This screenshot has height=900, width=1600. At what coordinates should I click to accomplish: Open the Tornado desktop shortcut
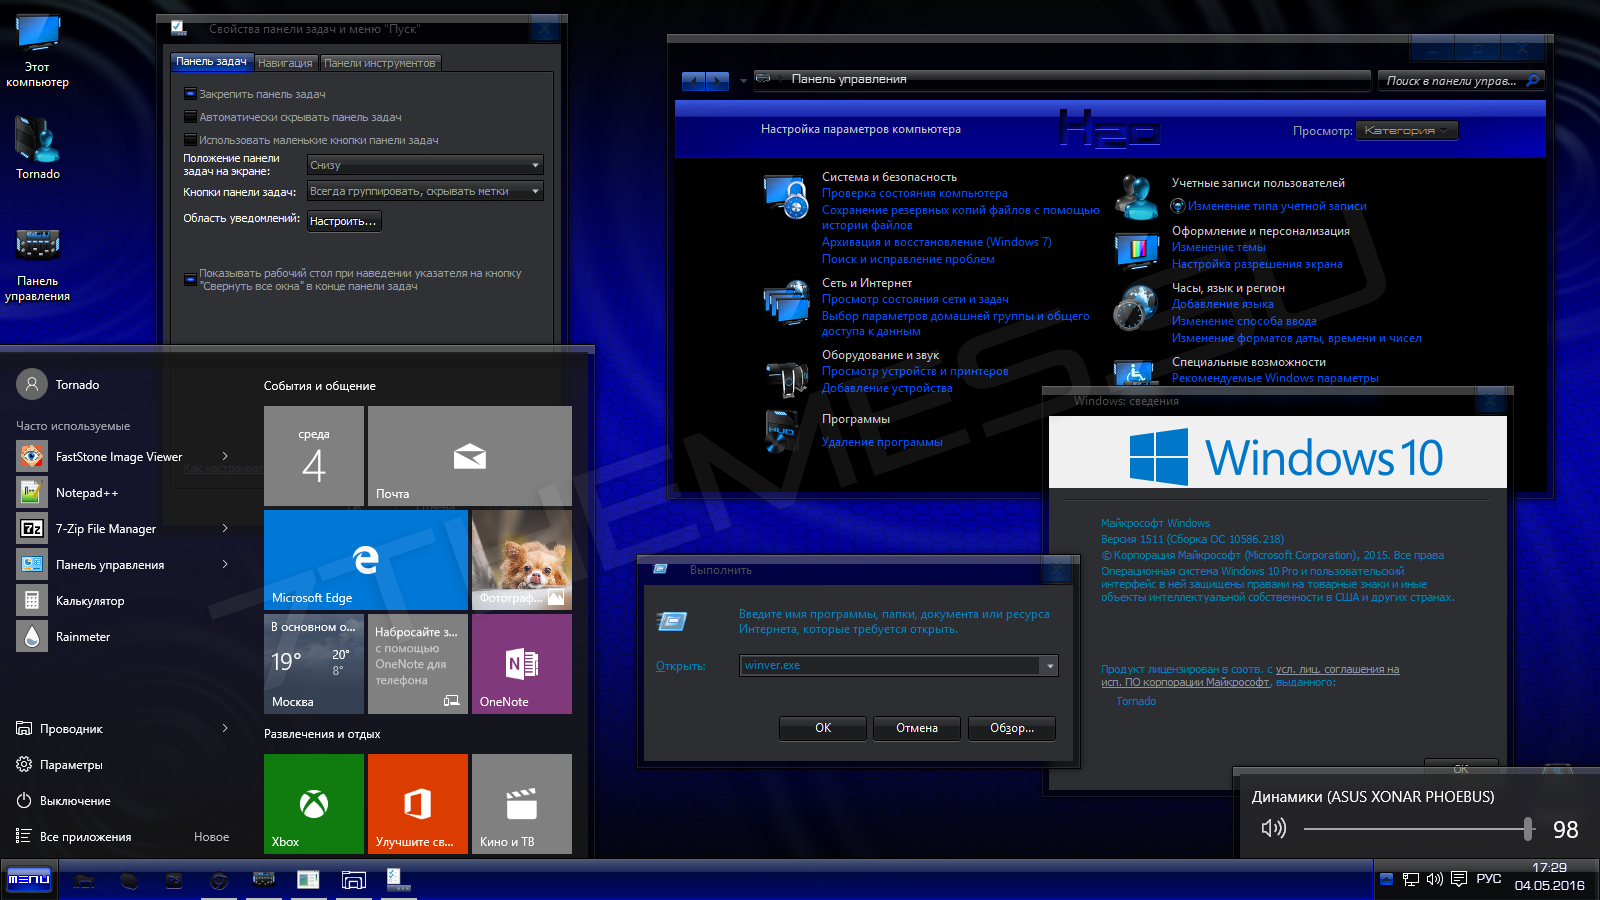pyautogui.click(x=38, y=148)
